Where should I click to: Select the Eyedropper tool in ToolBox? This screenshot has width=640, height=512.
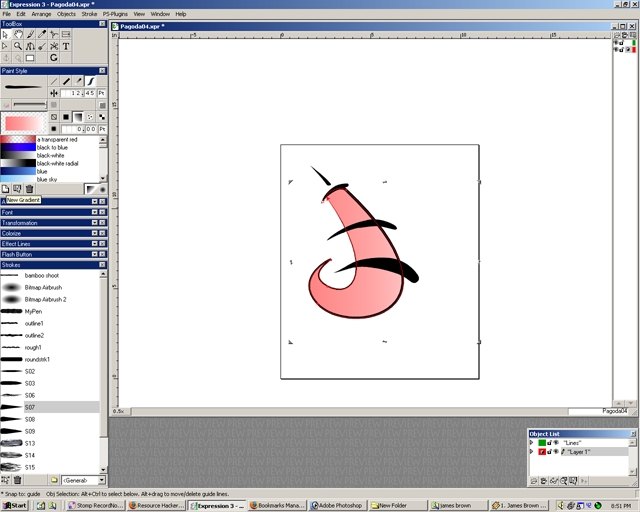pyautogui.click(x=42, y=35)
